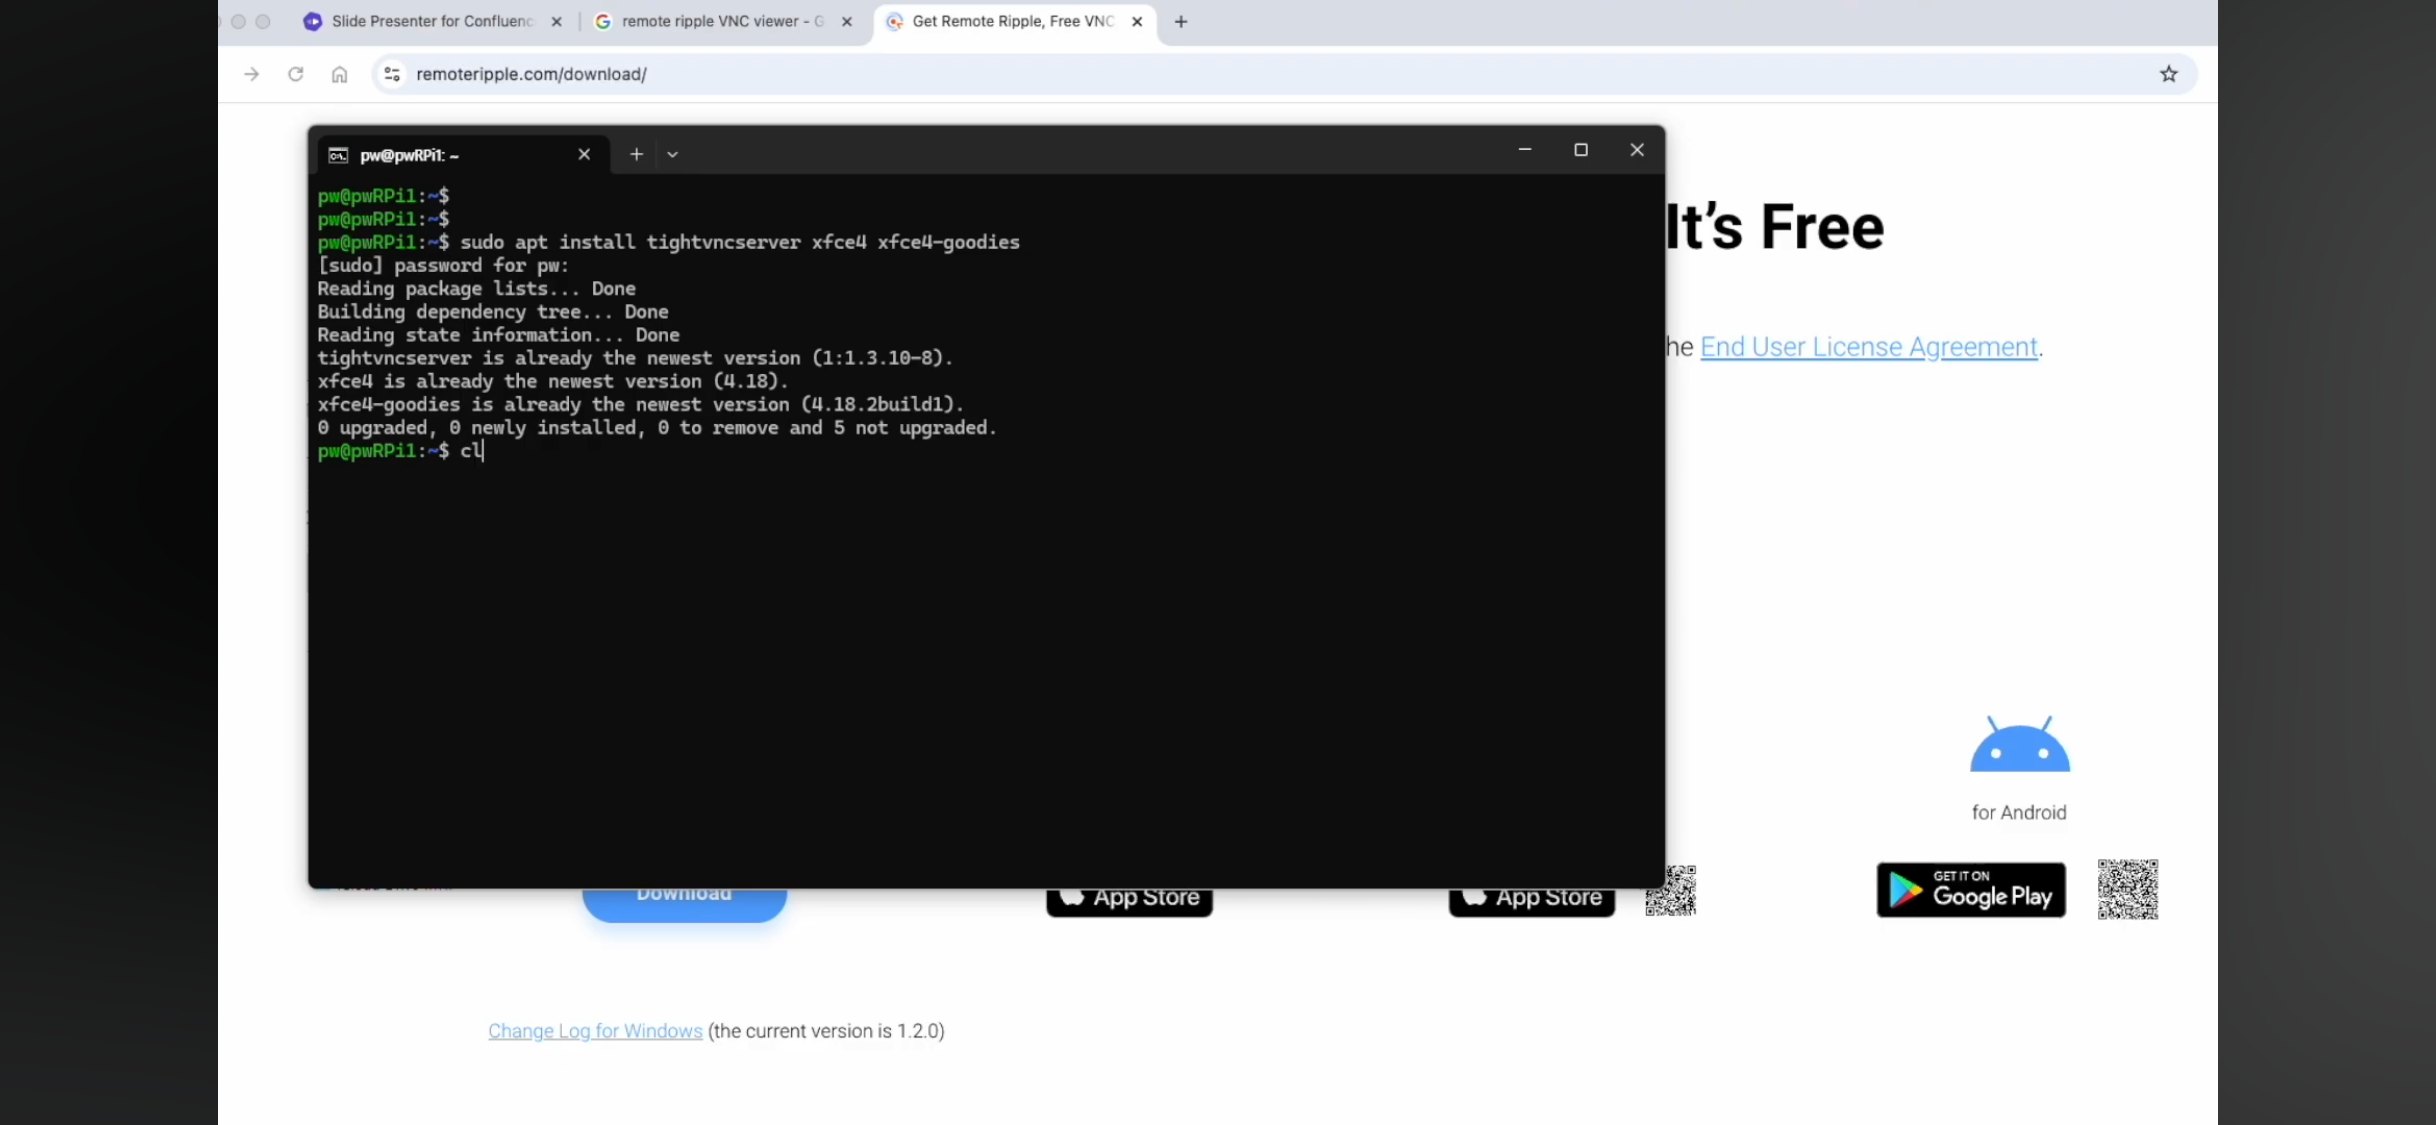The image size is (2436, 1125).
Task: Click the Android QR code image
Action: click(2127, 889)
